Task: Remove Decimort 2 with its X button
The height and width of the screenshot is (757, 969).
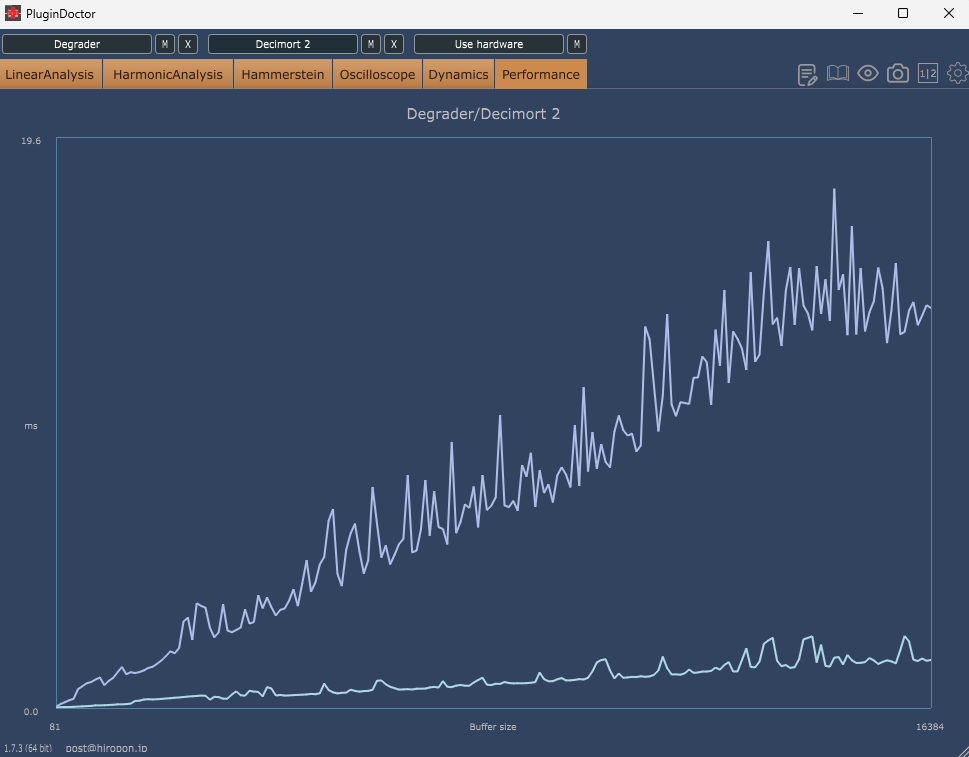Action: click(x=394, y=44)
